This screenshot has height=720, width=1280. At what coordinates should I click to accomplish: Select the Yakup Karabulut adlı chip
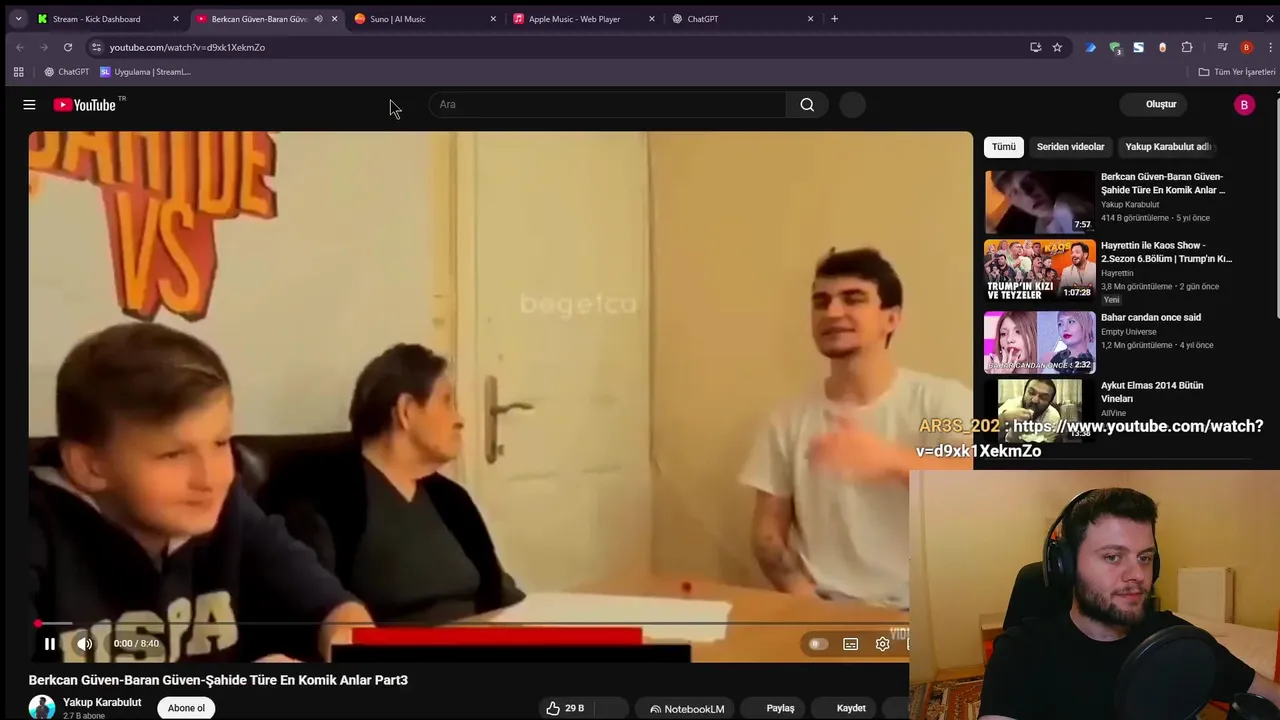point(1167,146)
